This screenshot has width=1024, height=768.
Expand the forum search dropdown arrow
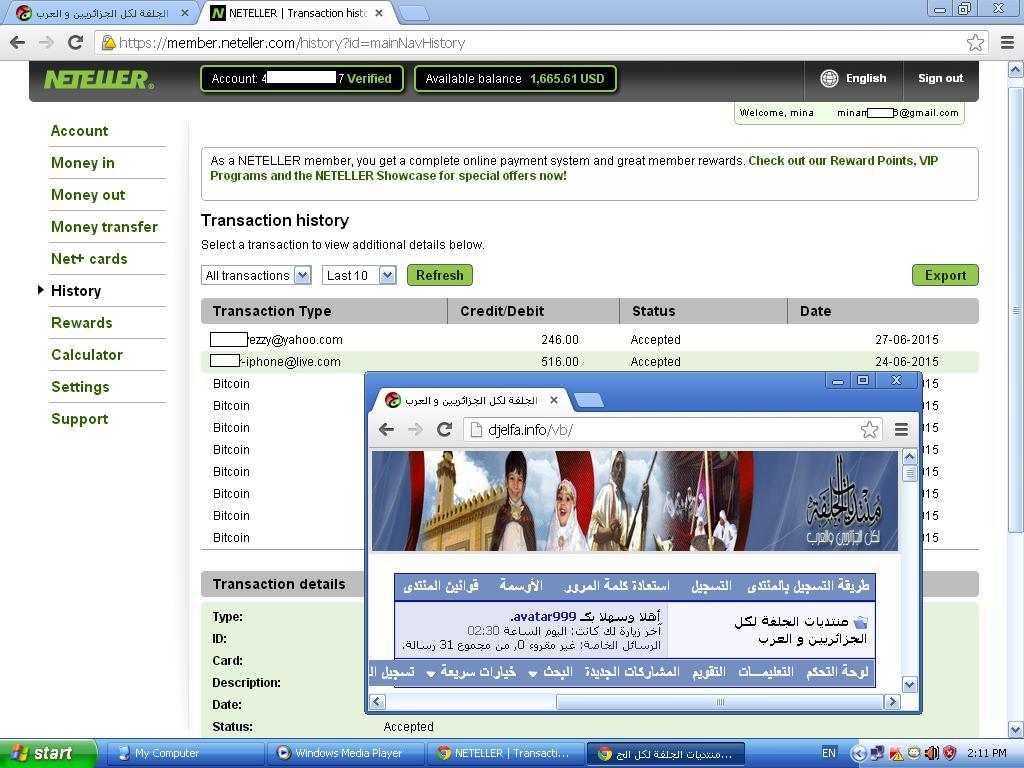click(533, 673)
